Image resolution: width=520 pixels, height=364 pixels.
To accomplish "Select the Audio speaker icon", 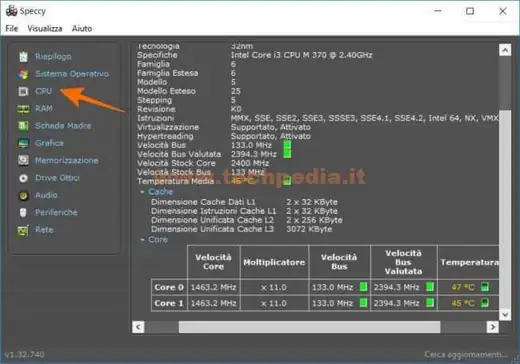I will [x=23, y=195].
